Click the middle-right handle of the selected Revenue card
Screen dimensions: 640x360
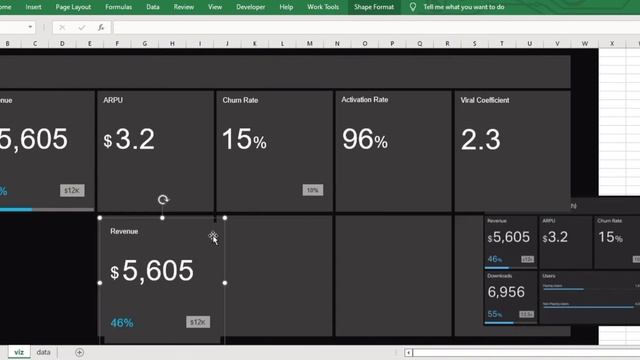tap(225, 282)
